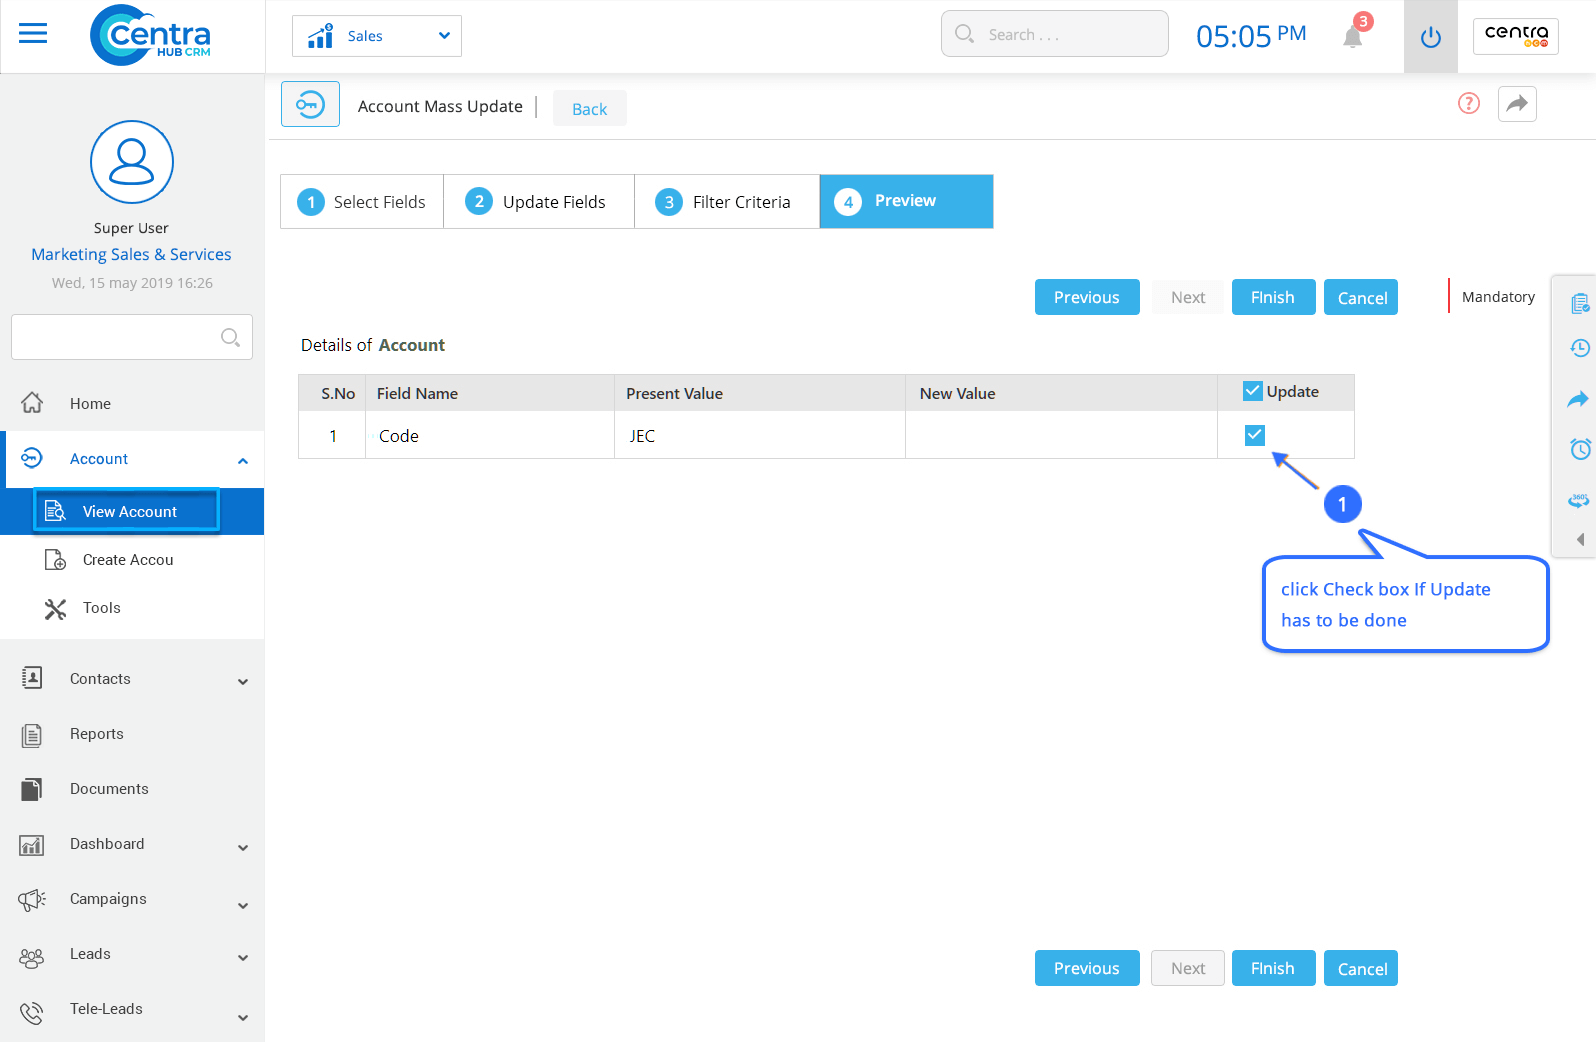This screenshot has width=1596, height=1042.
Task: Open the hamburger menu
Action: tap(33, 34)
